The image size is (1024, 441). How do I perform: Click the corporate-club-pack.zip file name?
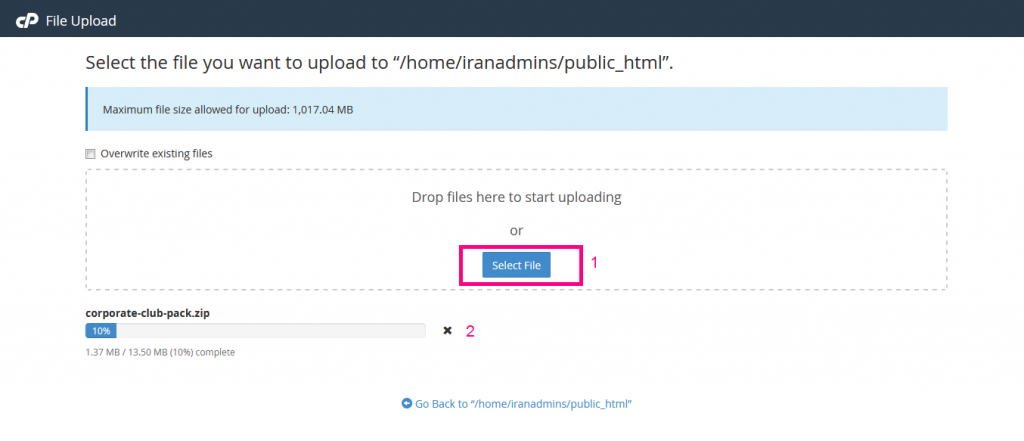click(148, 313)
